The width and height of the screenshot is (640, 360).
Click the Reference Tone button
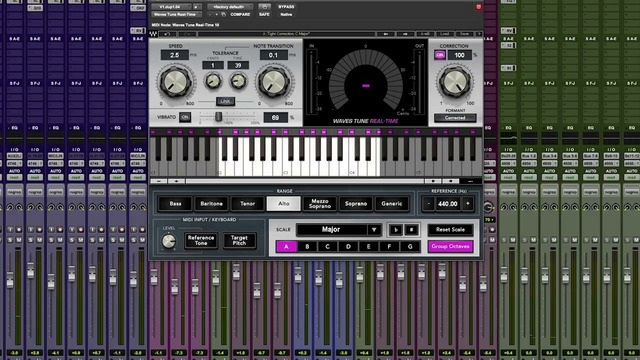pyautogui.click(x=201, y=240)
